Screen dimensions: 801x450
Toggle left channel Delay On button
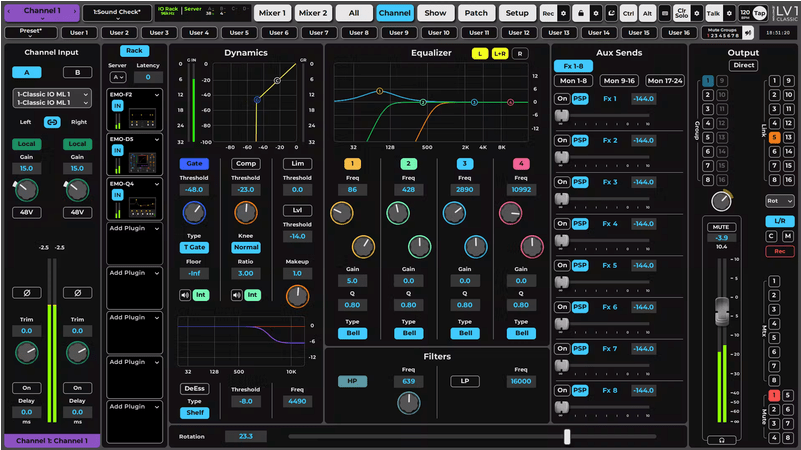click(27, 388)
